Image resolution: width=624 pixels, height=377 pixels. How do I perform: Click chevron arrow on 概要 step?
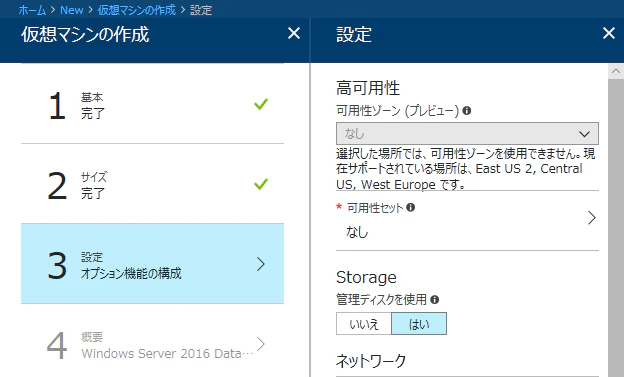click(x=261, y=344)
